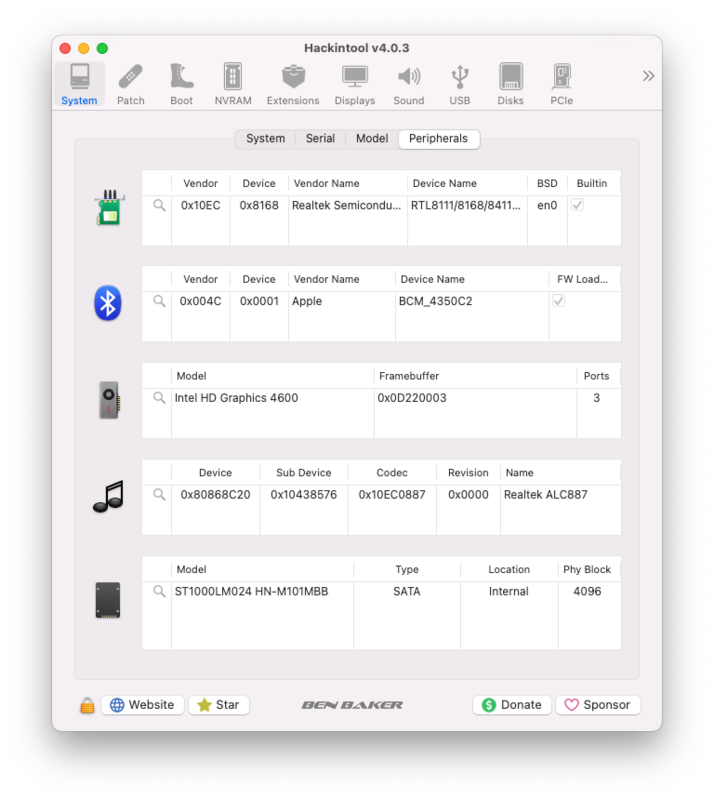The height and width of the screenshot is (800, 714).
Task: Switch to the Serial sub-tab
Action: pos(321,139)
